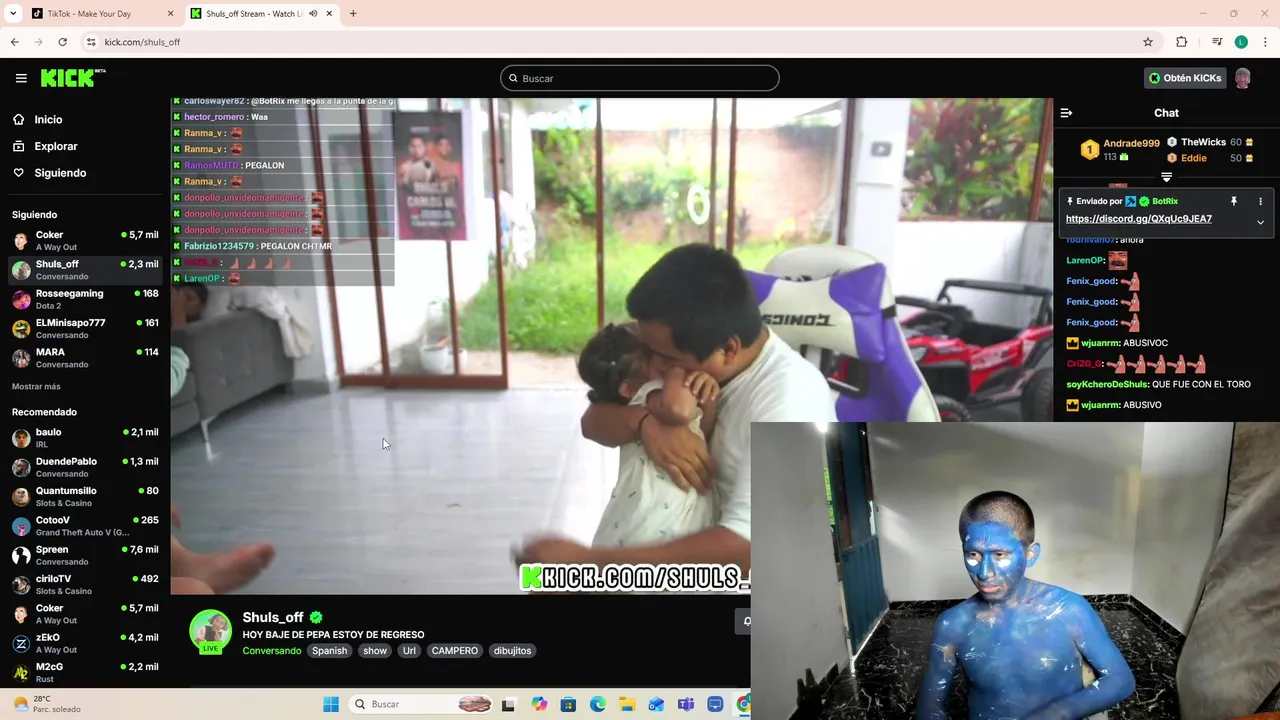Open a new browser tab
Screen dimensions: 1280x720
coord(353,14)
